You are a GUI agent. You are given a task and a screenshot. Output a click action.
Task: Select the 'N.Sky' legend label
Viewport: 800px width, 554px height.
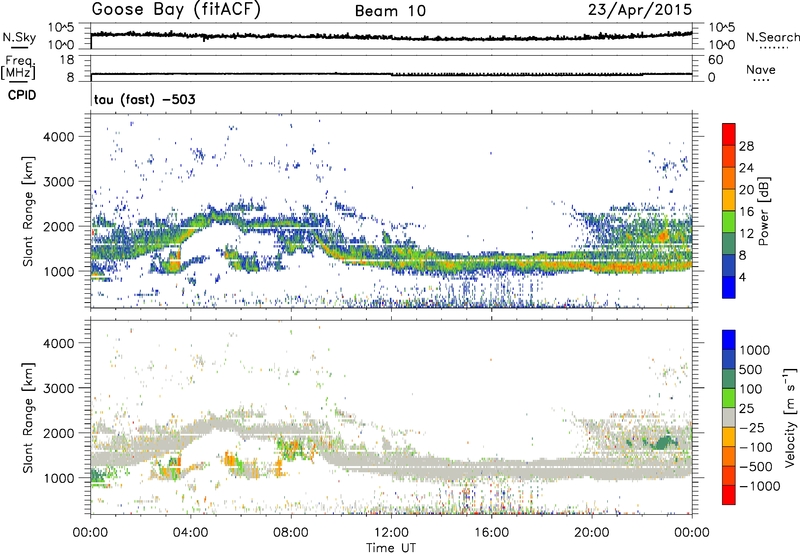(19, 37)
